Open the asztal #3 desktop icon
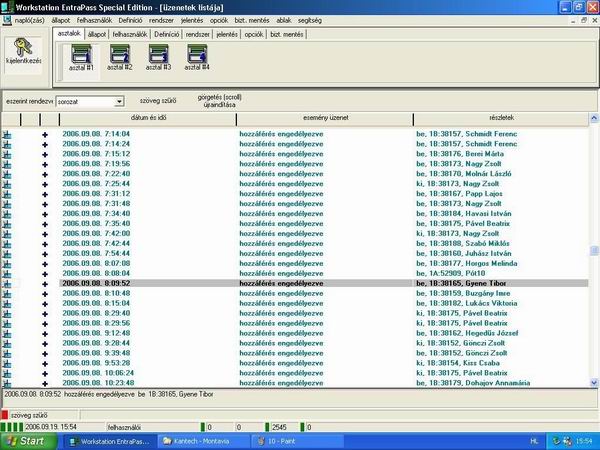The image size is (600, 450). 158,57
